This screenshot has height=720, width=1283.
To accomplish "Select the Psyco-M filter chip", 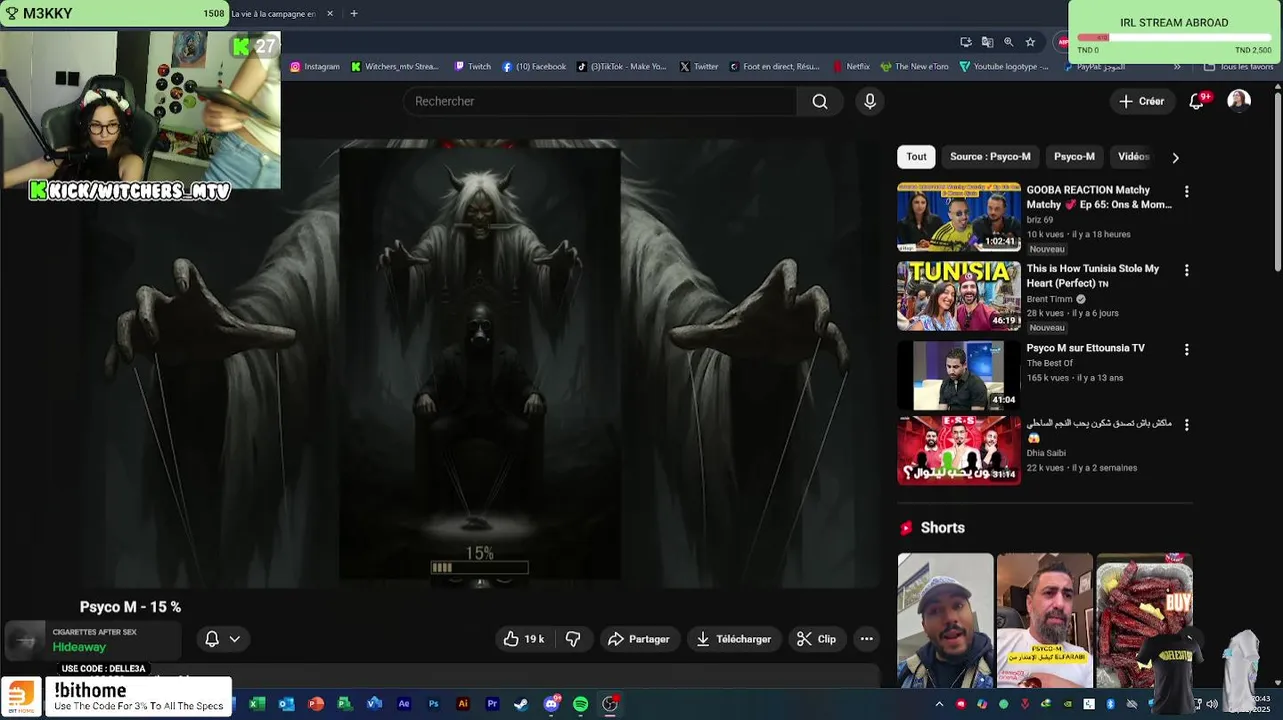I will (x=1075, y=156).
